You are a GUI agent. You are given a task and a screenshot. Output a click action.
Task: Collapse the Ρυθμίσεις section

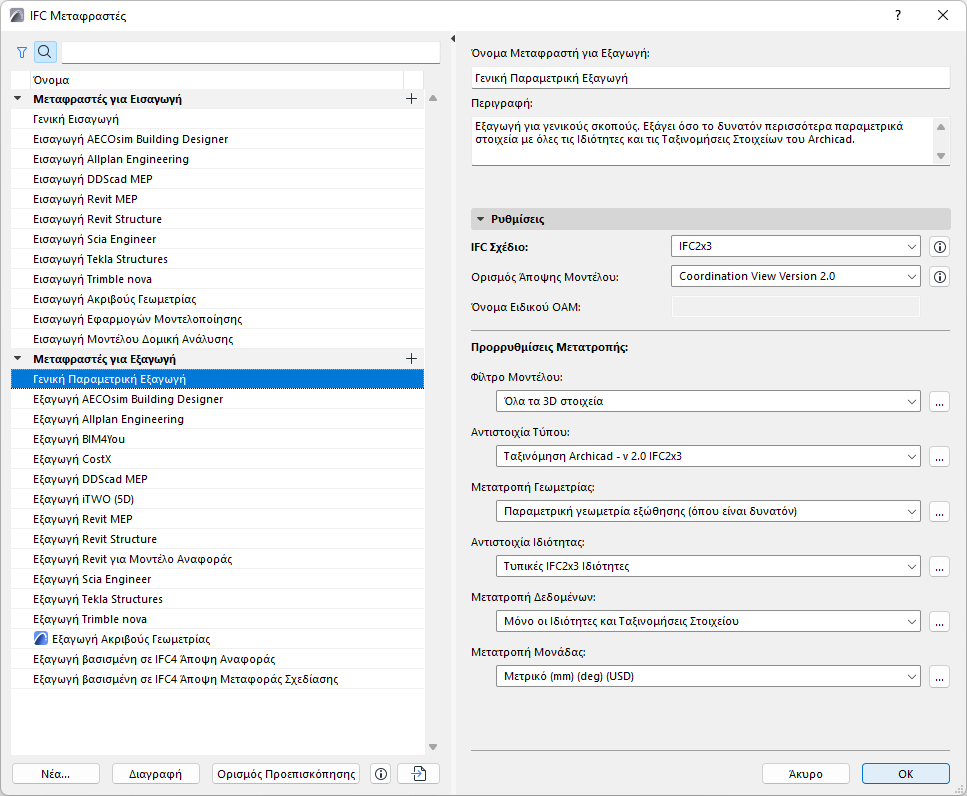481,219
